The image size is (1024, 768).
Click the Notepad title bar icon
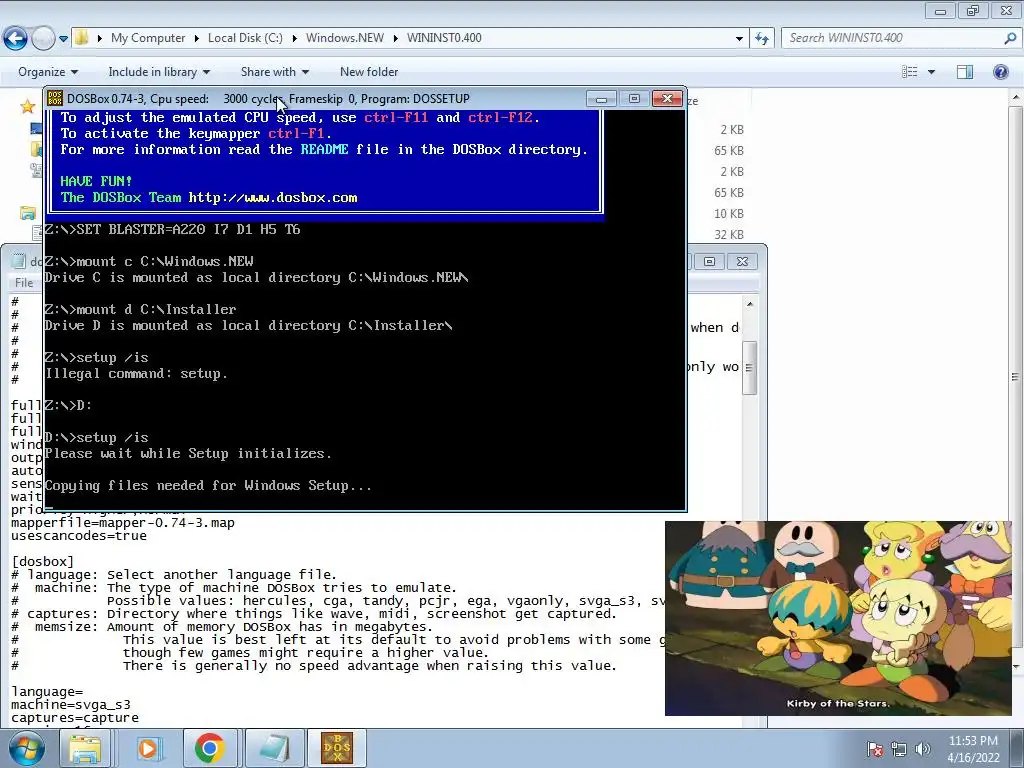coord(18,261)
